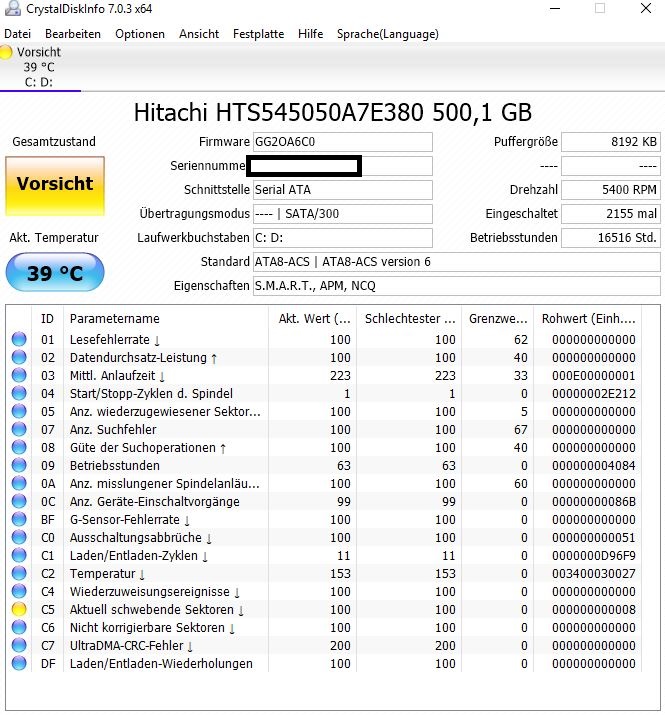Click the Grenzwert column header

497,318
